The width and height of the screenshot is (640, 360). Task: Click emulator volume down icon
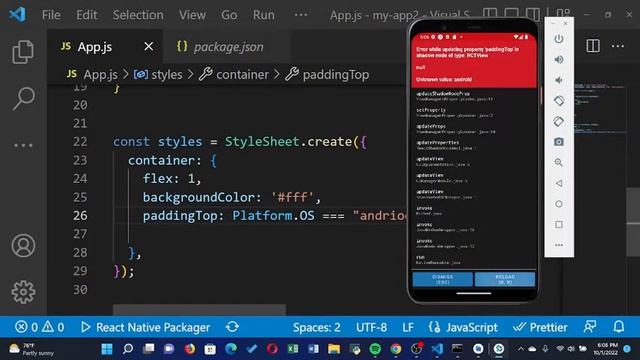[559, 80]
